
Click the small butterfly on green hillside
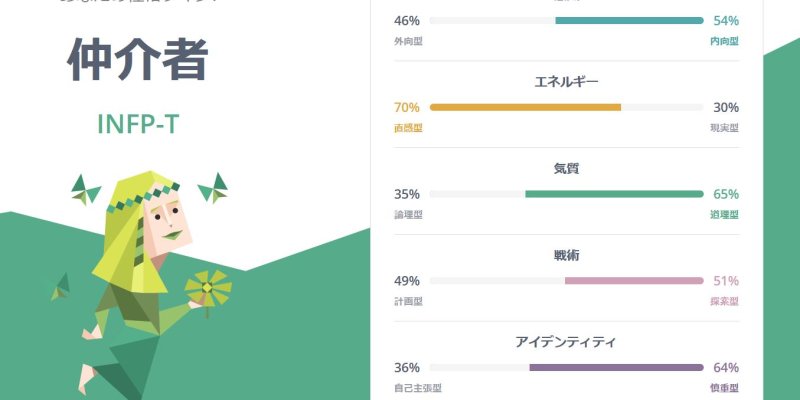point(61,286)
